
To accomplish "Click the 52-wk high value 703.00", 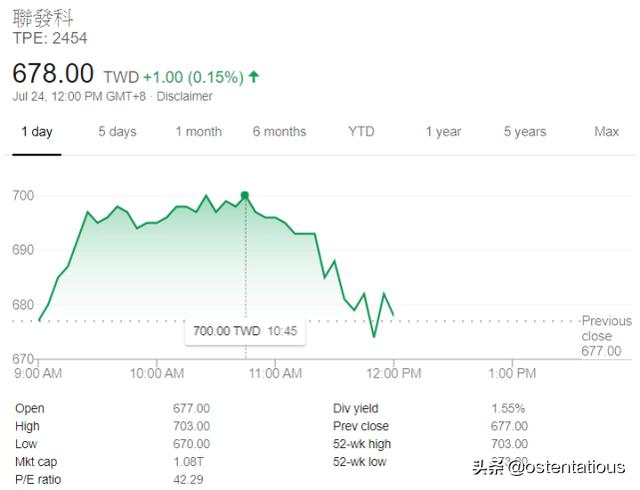I will pyautogui.click(x=509, y=444).
